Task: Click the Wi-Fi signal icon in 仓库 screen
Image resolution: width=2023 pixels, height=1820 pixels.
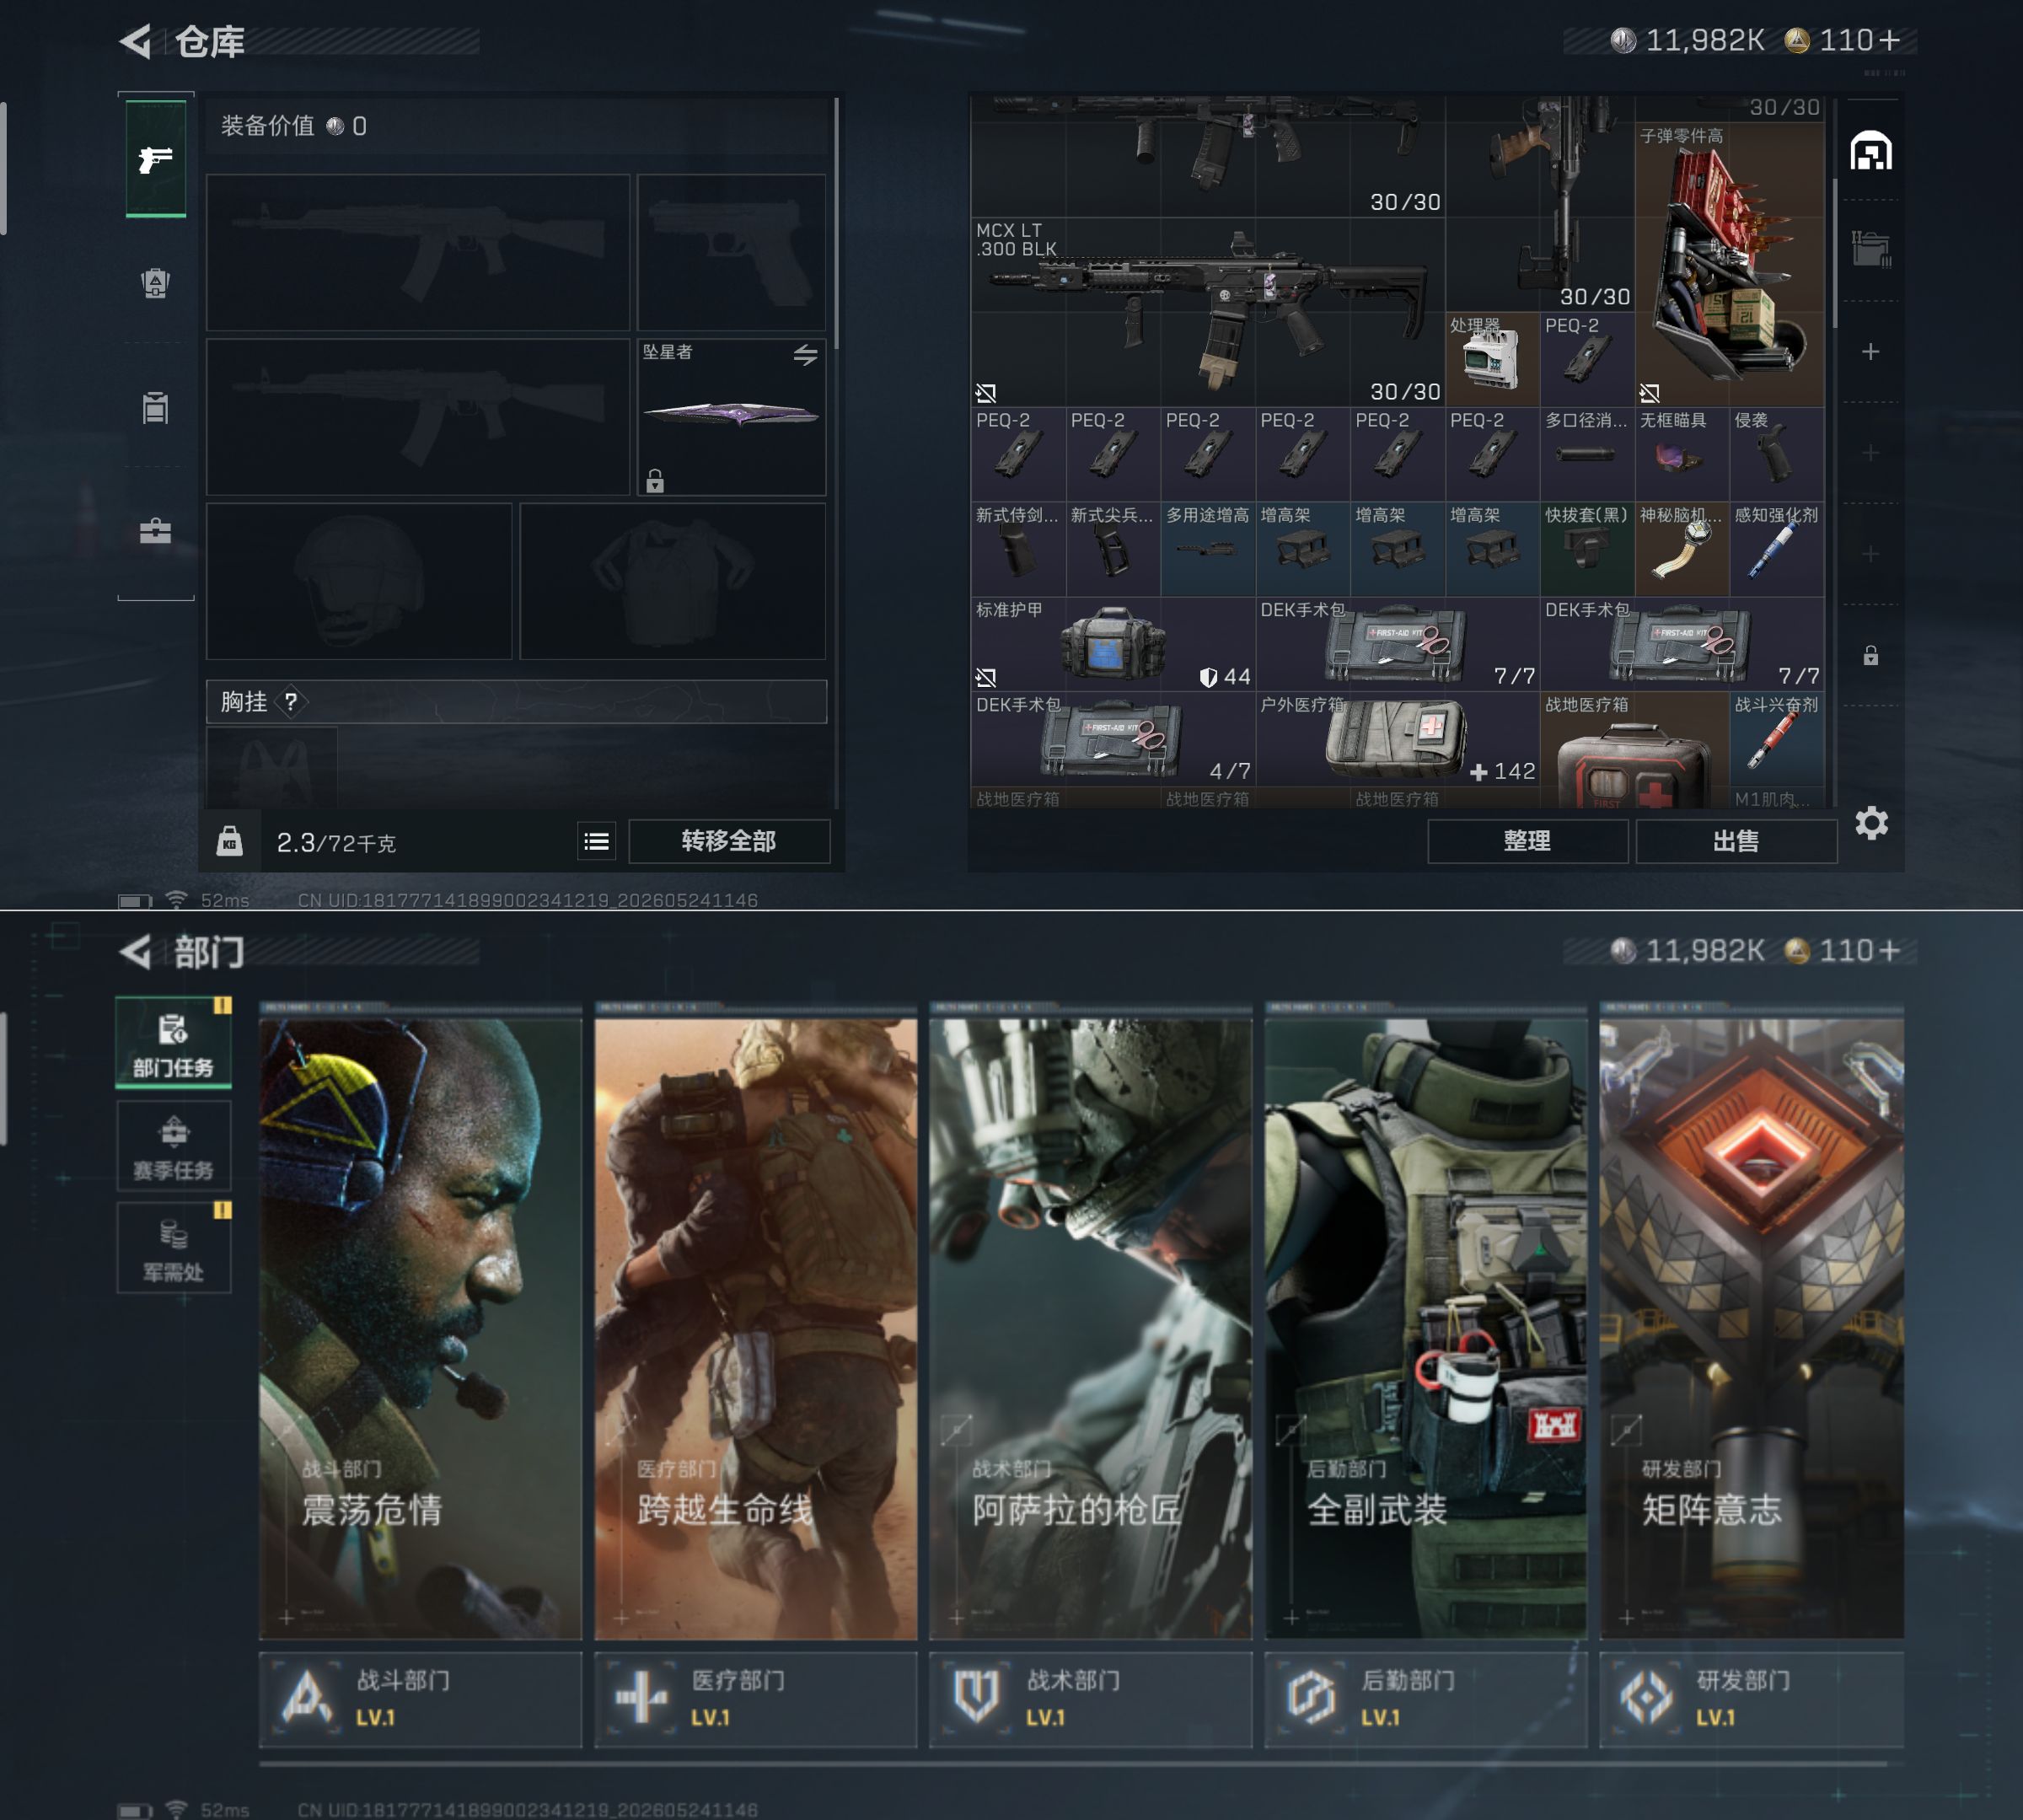Action: (x=176, y=899)
